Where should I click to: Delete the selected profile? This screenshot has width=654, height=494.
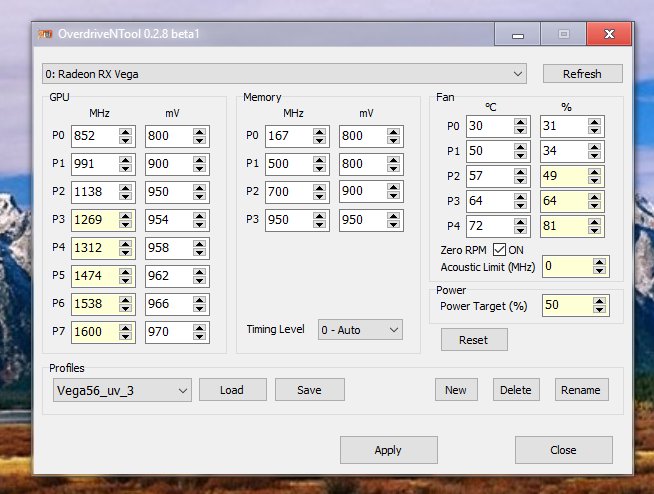coord(516,390)
